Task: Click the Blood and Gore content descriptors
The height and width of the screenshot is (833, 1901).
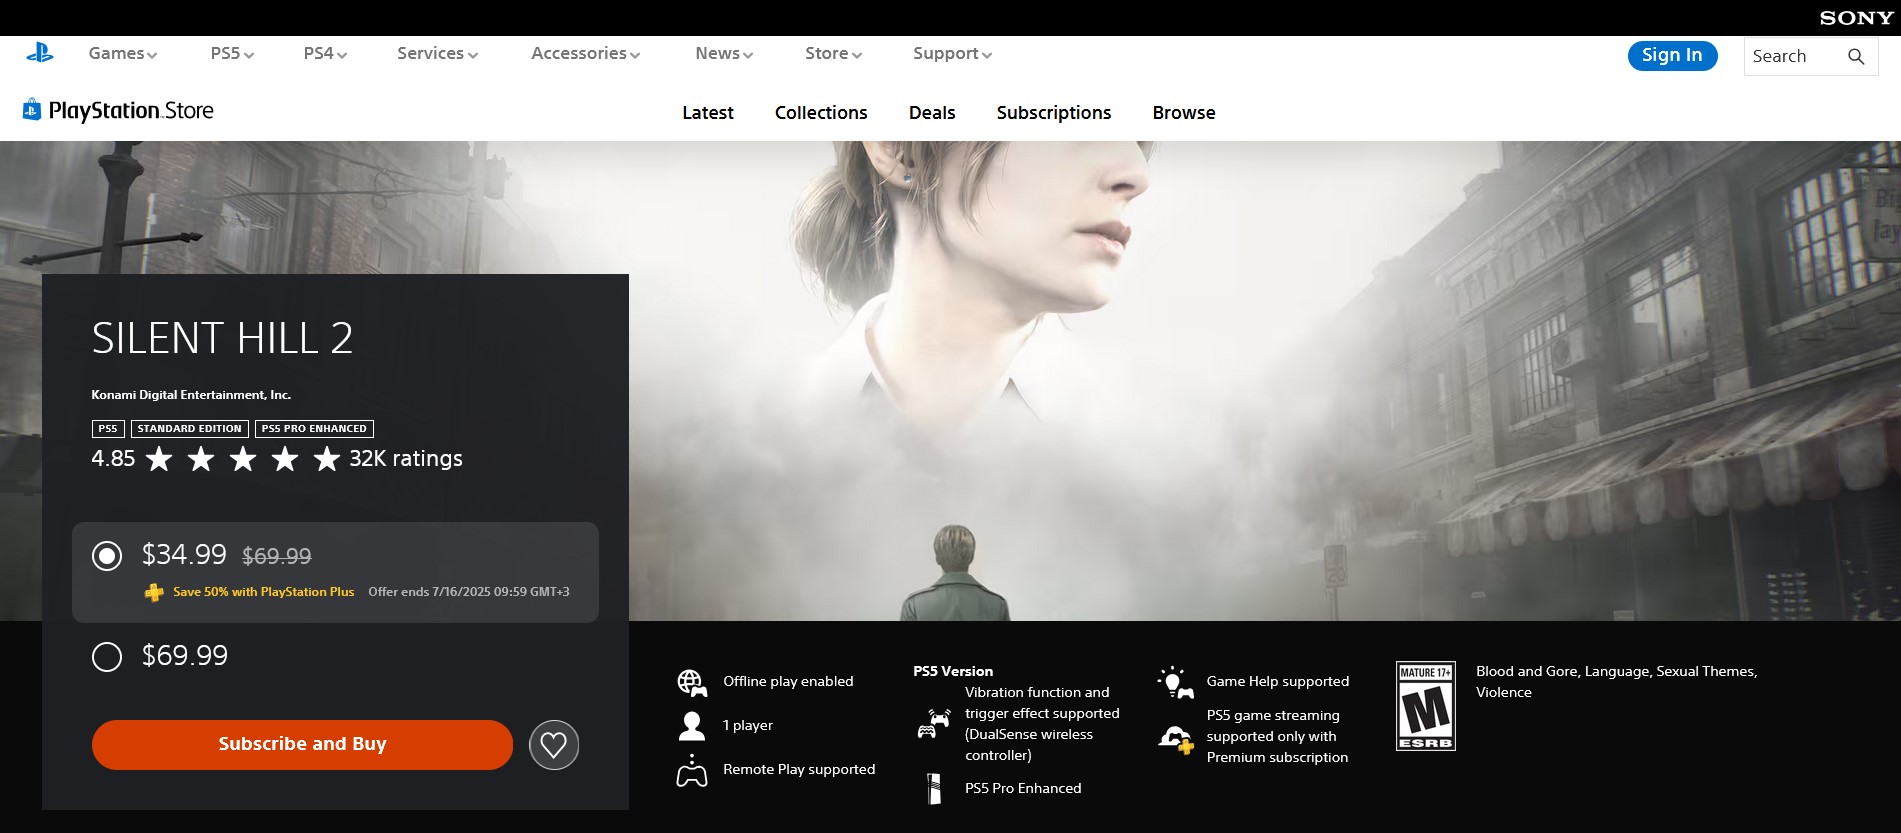Action: [1616, 682]
